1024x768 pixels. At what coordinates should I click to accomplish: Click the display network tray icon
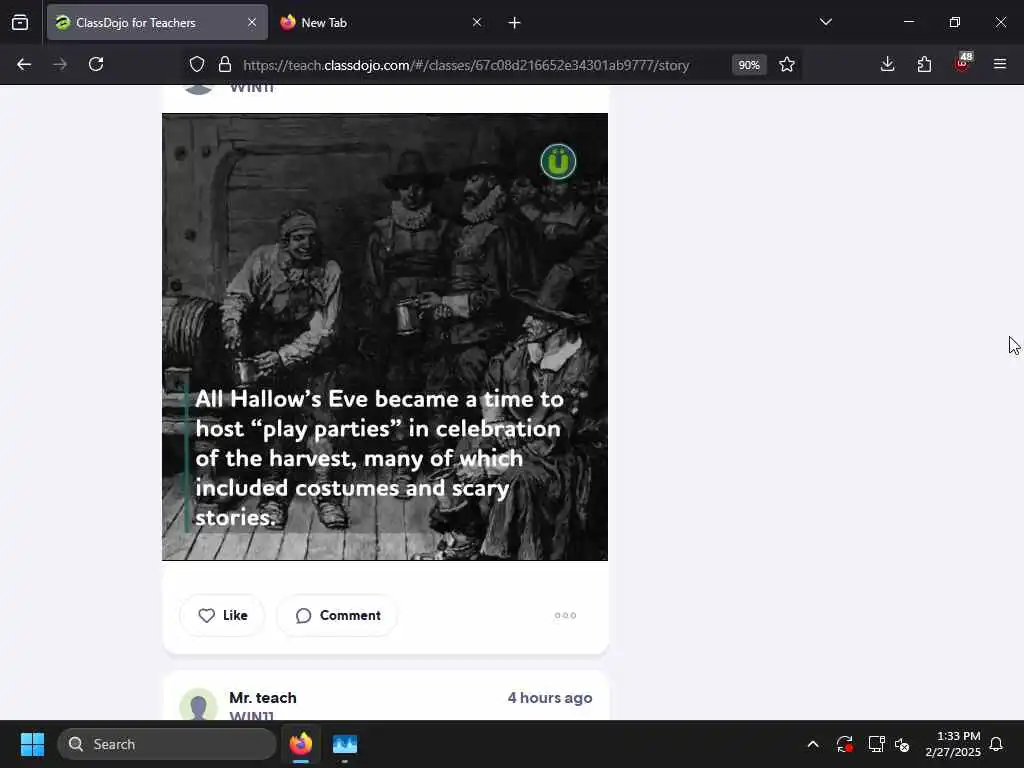[x=876, y=744]
